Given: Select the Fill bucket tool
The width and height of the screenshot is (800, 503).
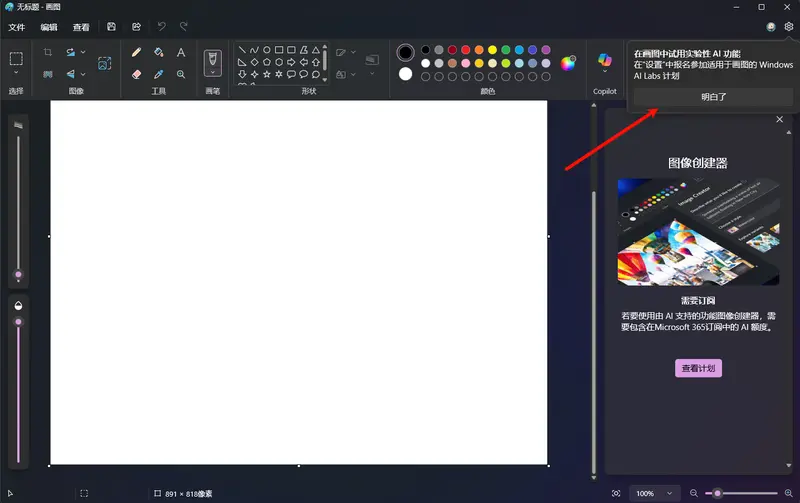Looking at the screenshot, I should [159, 52].
